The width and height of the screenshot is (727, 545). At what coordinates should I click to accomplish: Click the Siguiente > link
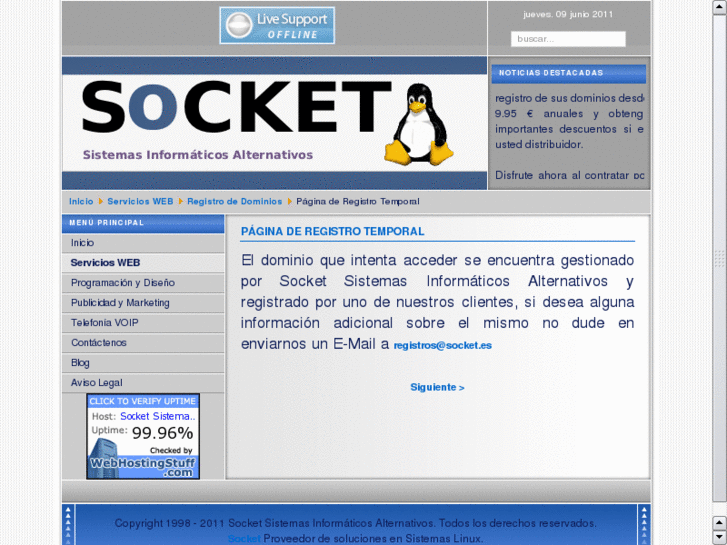tap(437, 387)
